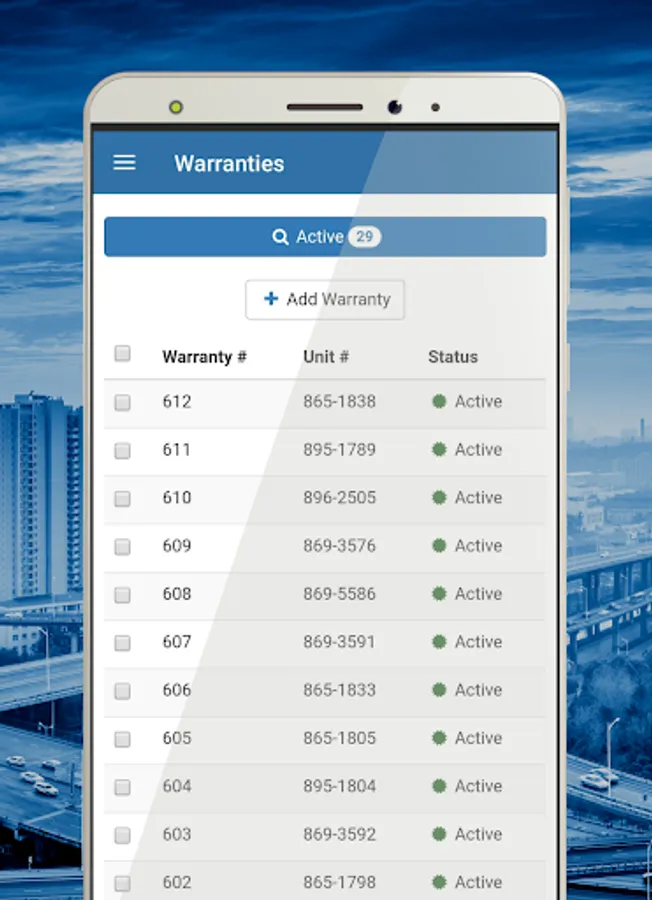Select unit number 865-1838
The image size is (652, 900).
(340, 401)
